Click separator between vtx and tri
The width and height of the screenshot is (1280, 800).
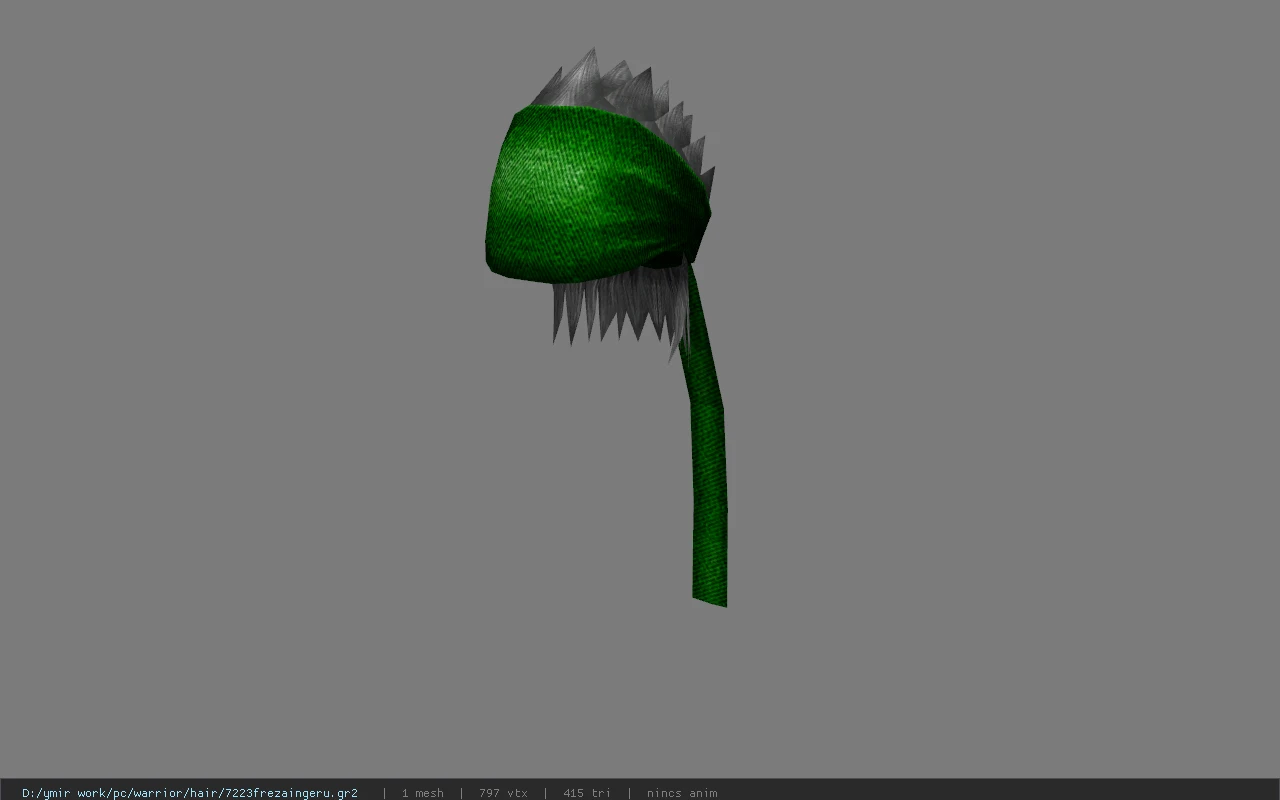[545, 793]
